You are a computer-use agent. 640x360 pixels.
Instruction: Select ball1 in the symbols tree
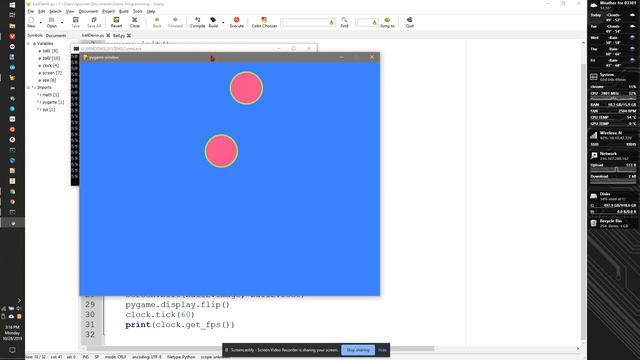(50, 51)
